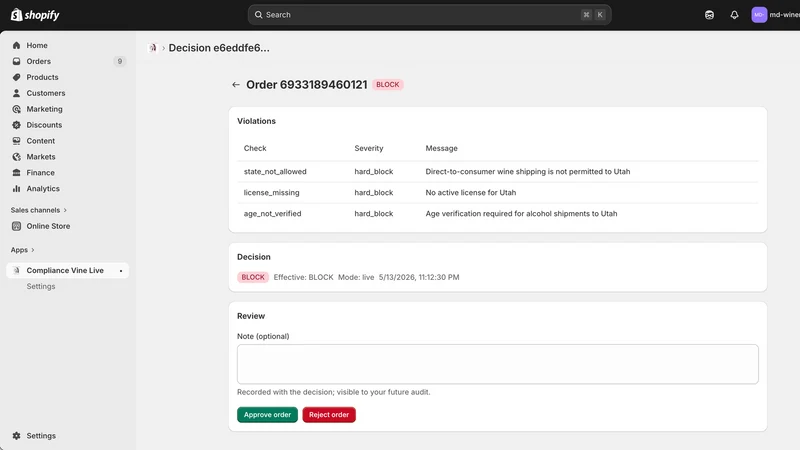Click the Customers person icon
The image size is (800, 450).
pyautogui.click(x=16, y=93)
